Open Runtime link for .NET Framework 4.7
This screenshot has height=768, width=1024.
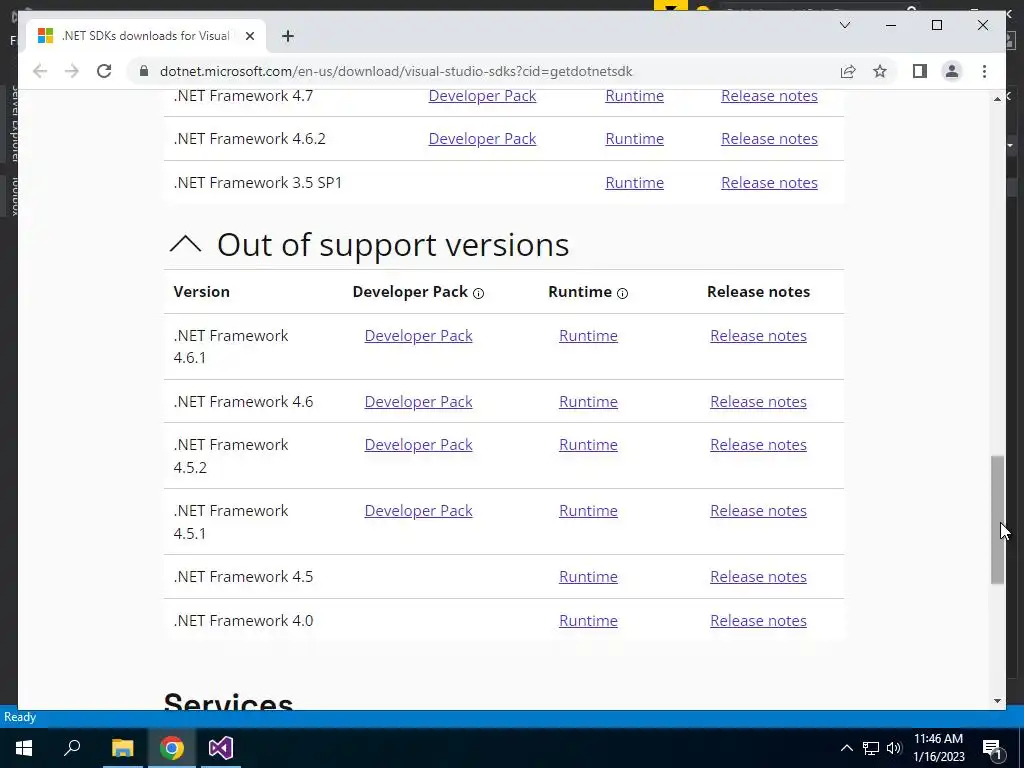pos(634,95)
